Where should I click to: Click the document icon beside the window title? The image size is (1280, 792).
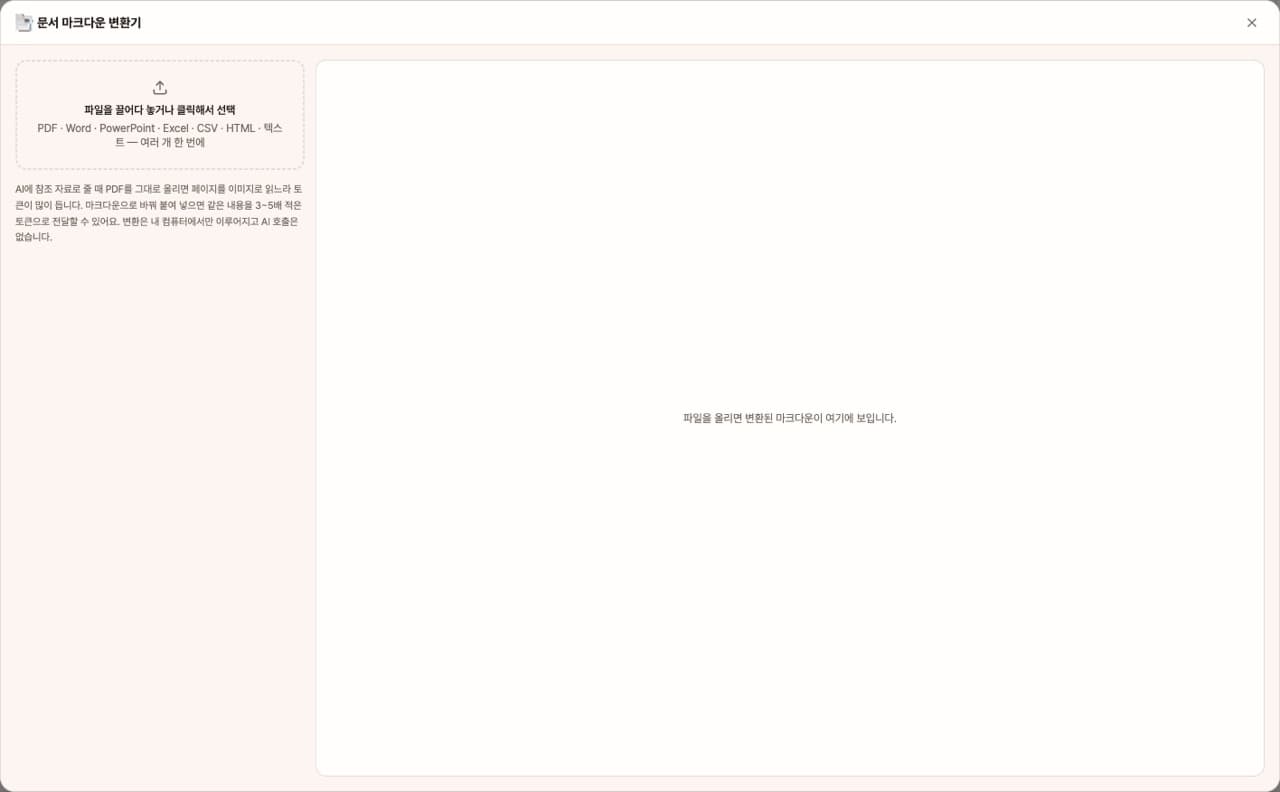(x=24, y=22)
